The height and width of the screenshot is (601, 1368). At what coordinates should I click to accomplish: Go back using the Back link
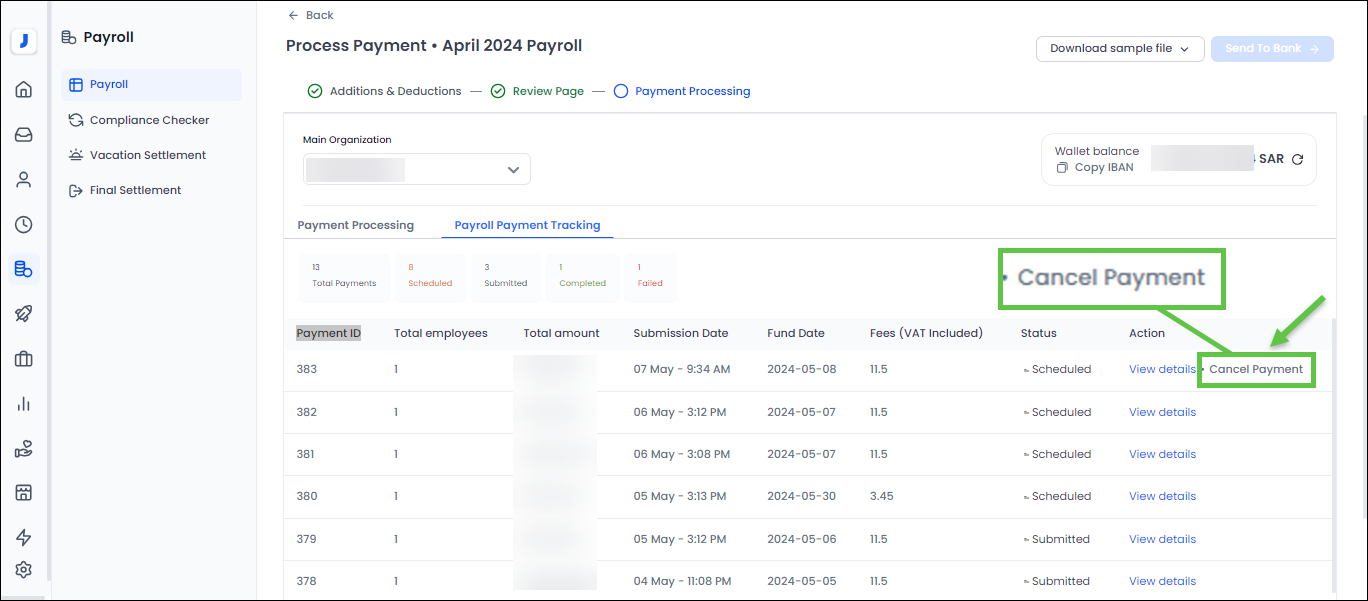[311, 15]
